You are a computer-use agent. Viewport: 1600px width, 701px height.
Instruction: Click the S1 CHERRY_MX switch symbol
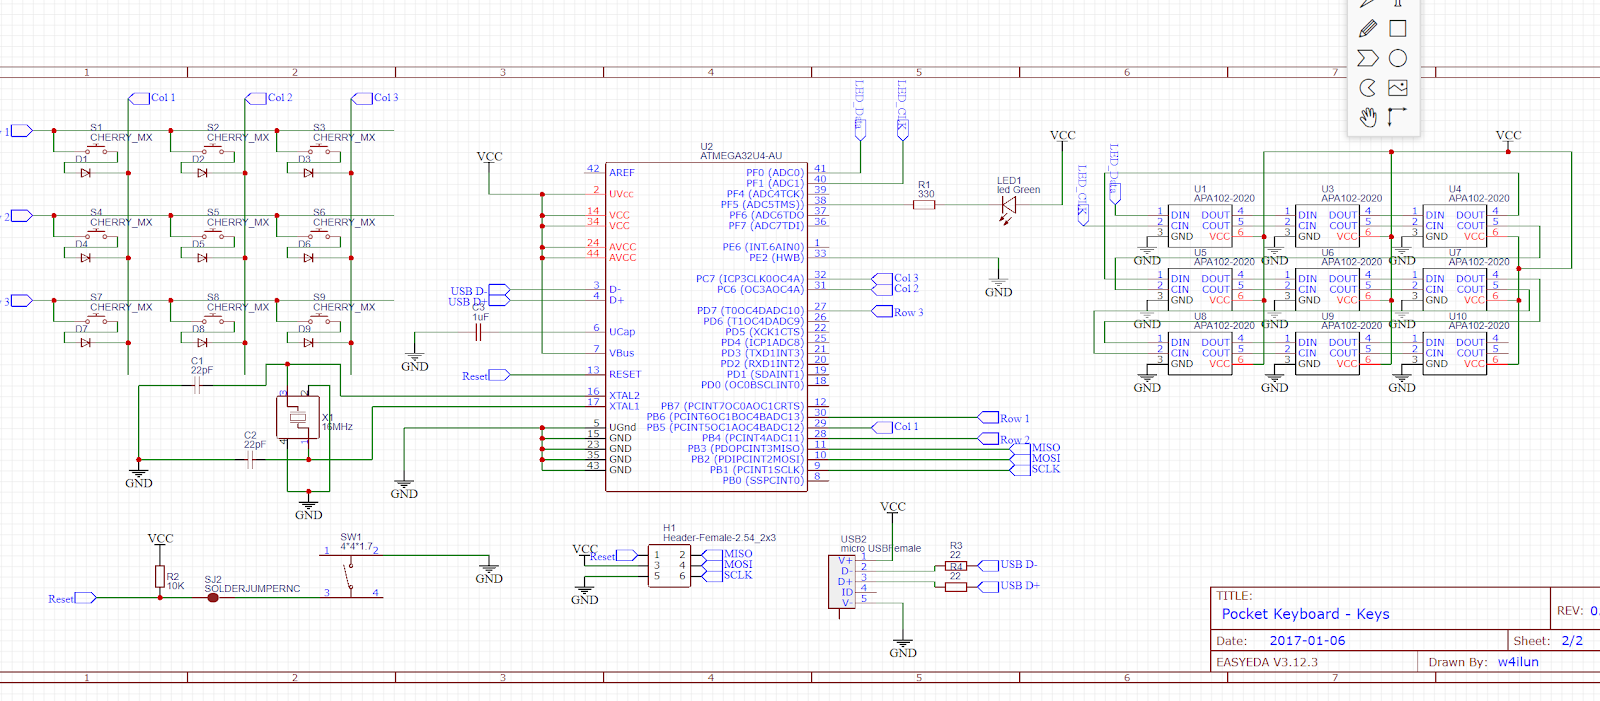[x=97, y=151]
